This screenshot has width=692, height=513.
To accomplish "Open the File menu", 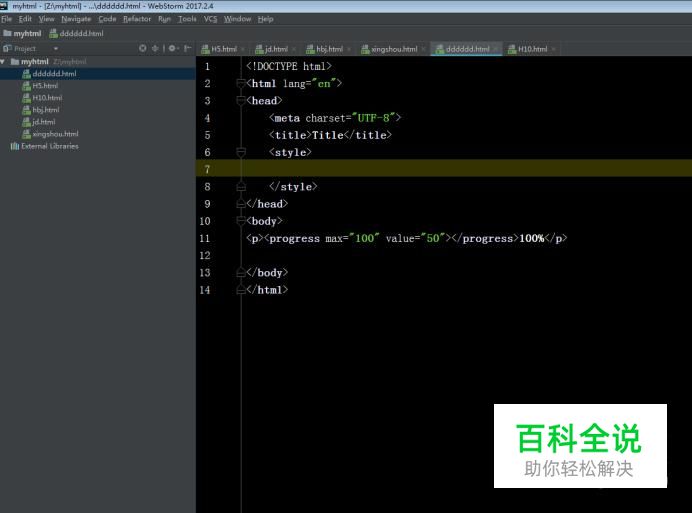I will click(6, 19).
